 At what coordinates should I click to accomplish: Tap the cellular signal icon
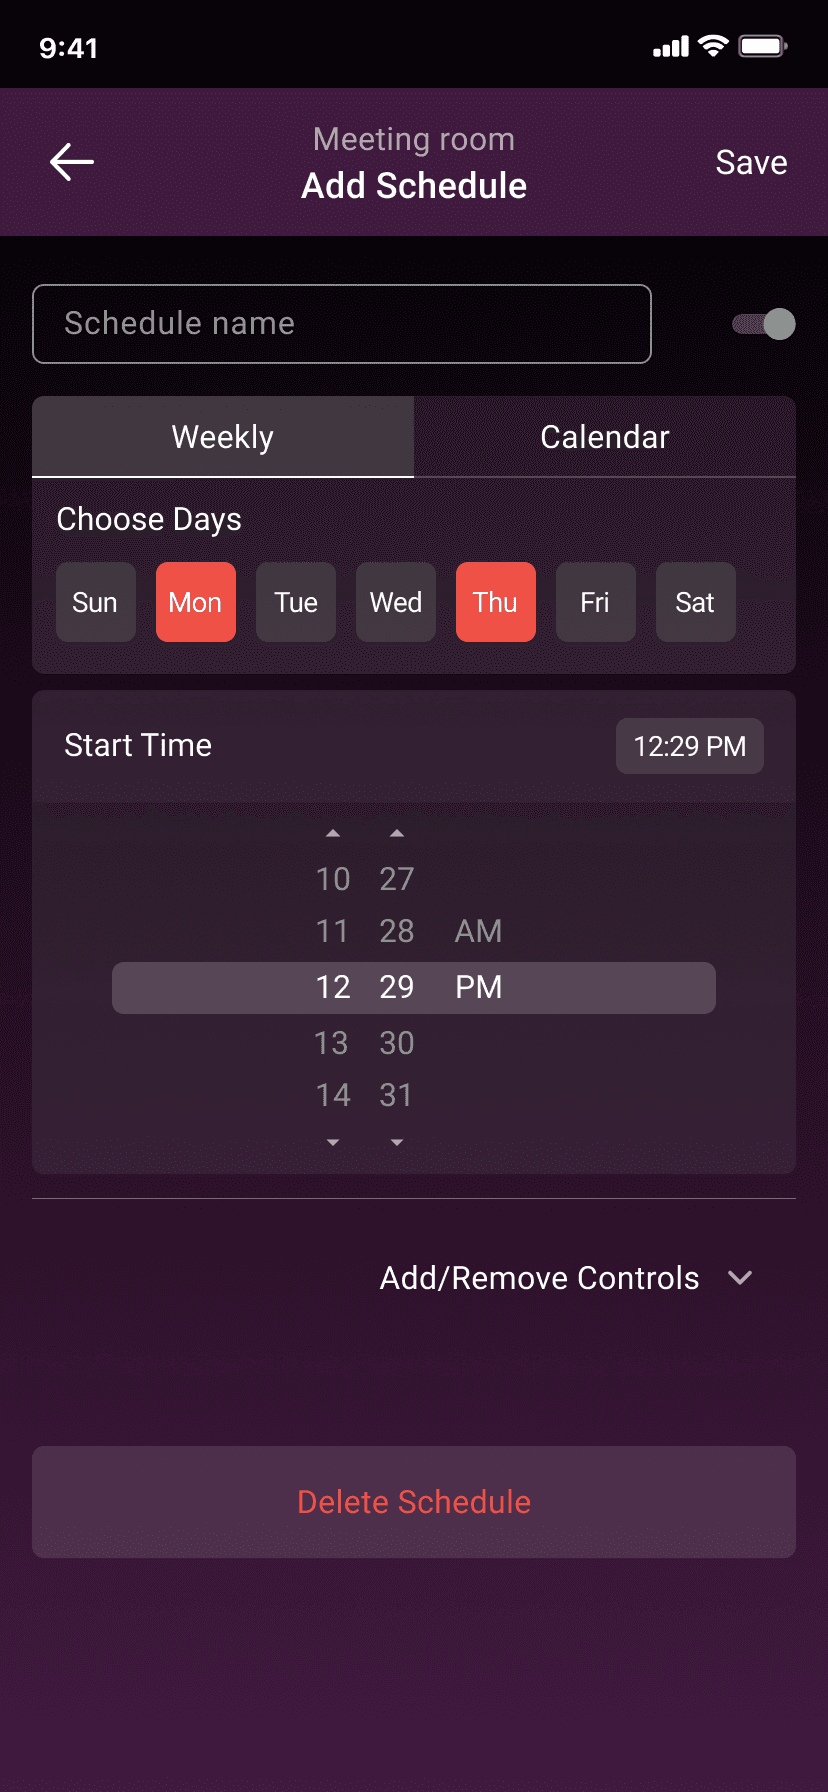pos(671,47)
